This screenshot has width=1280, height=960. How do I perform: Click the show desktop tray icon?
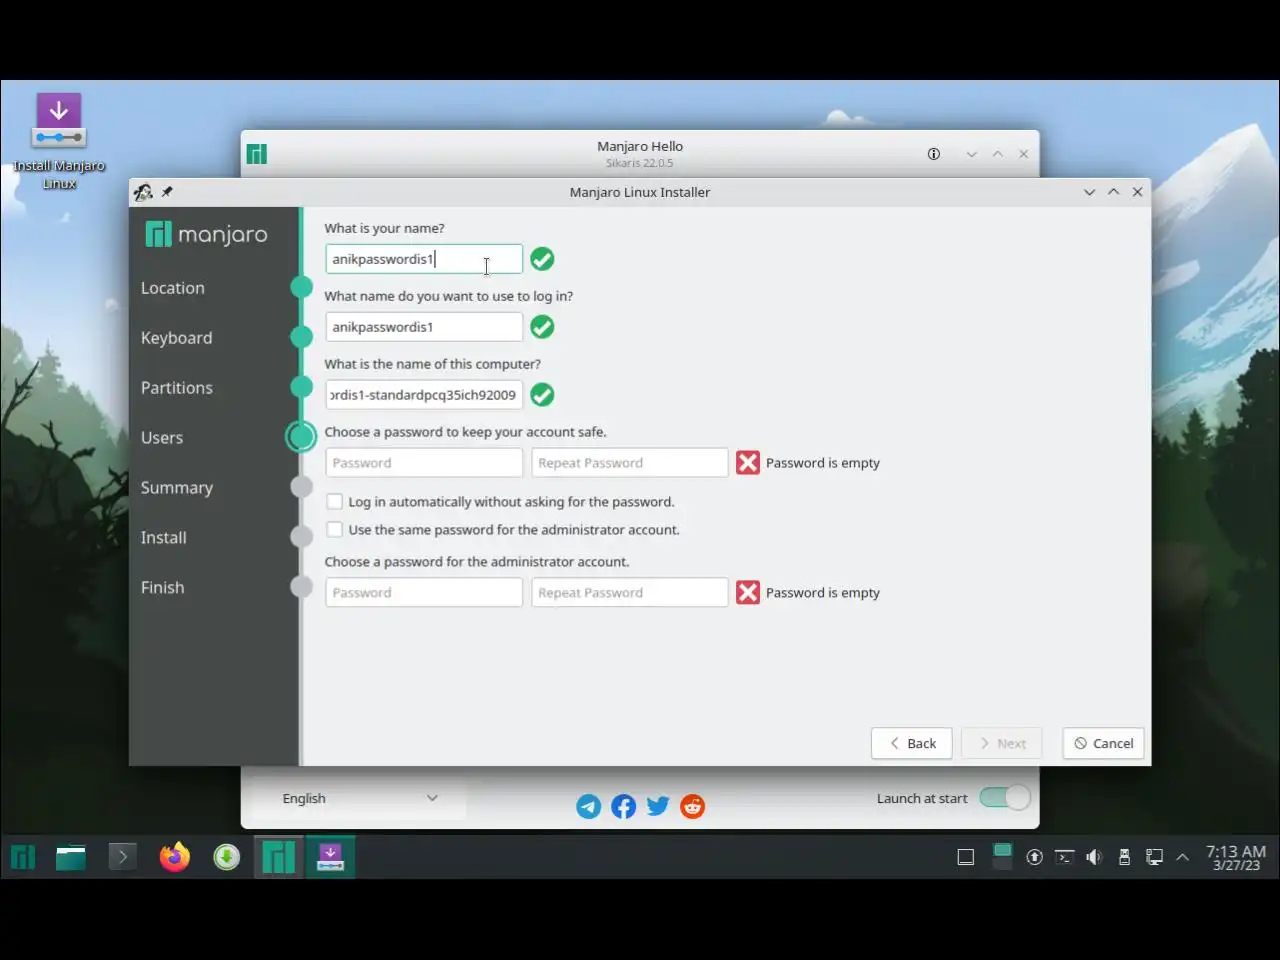point(966,857)
